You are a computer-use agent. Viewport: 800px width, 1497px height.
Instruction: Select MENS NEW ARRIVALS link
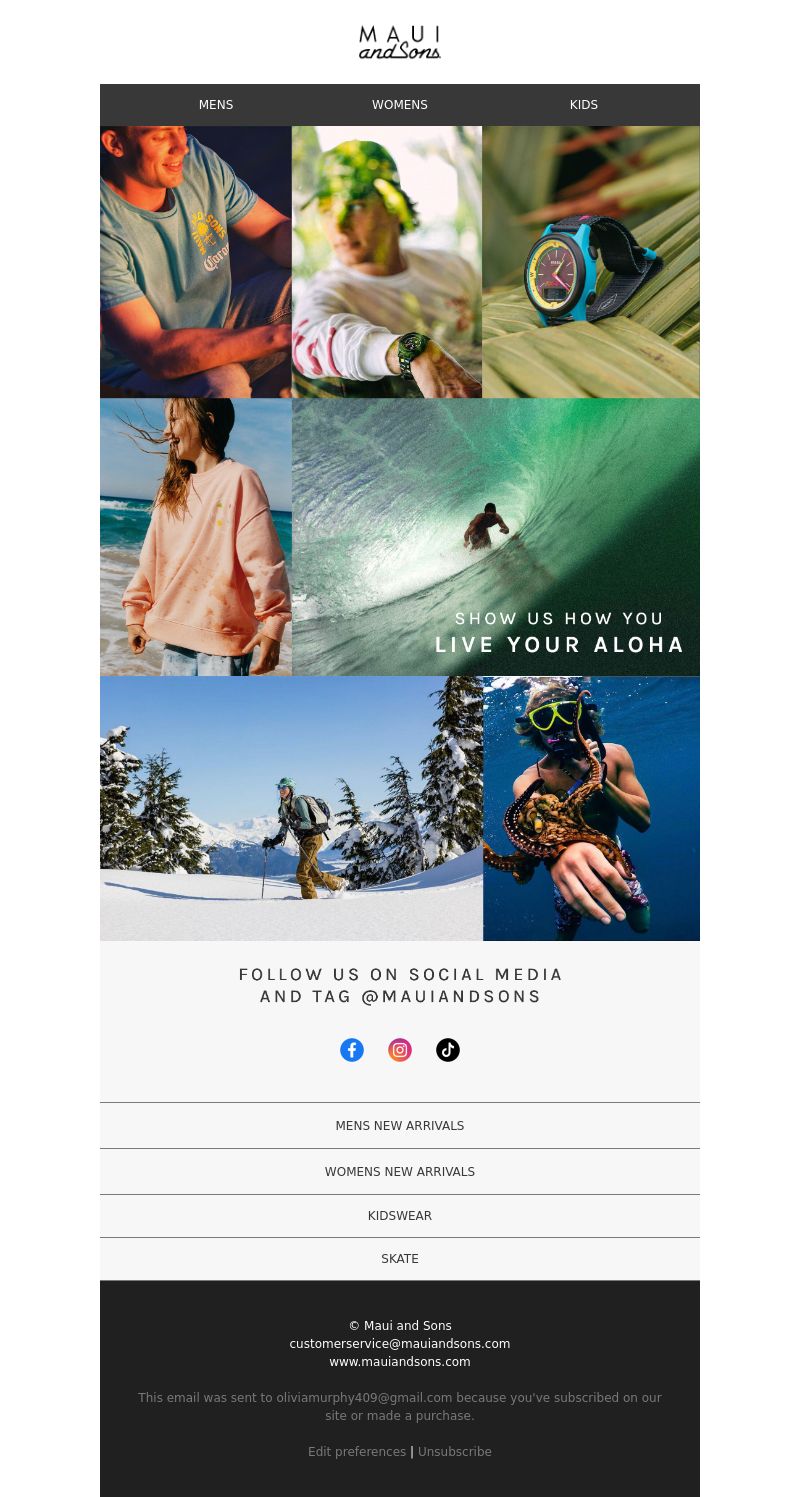[400, 1126]
